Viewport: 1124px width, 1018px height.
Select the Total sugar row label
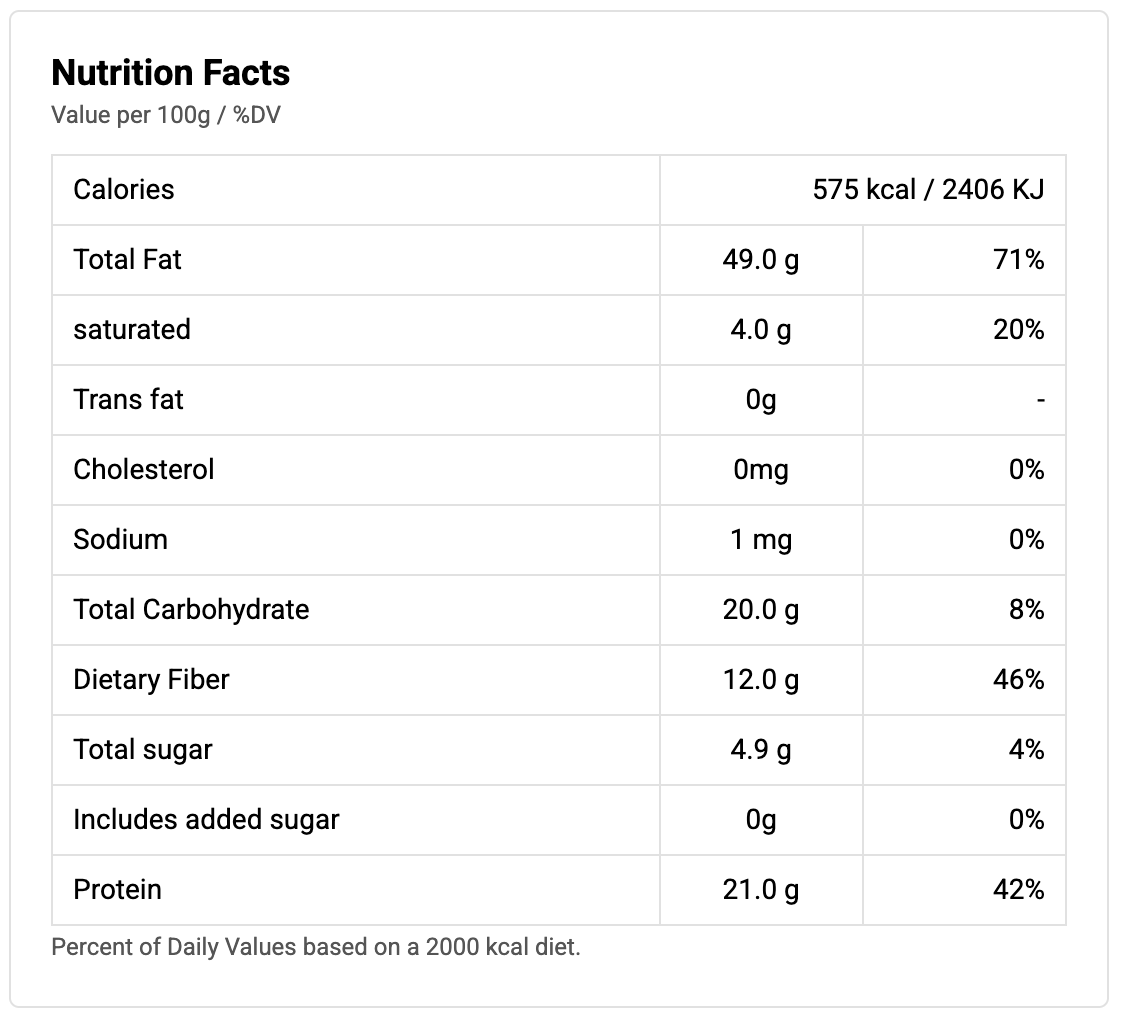pyautogui.click(x=143, y=749)
